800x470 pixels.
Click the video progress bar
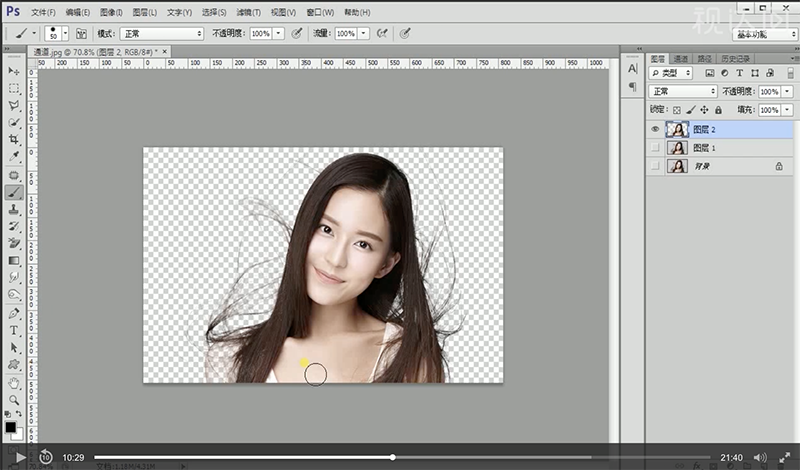(x=402, y=457)
